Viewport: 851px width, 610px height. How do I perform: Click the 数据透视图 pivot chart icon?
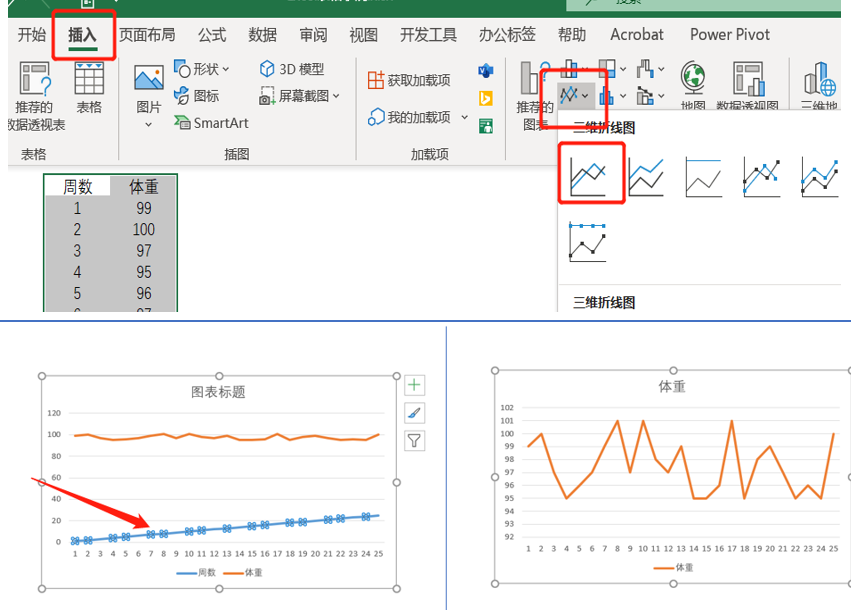[x=748, y=79]
